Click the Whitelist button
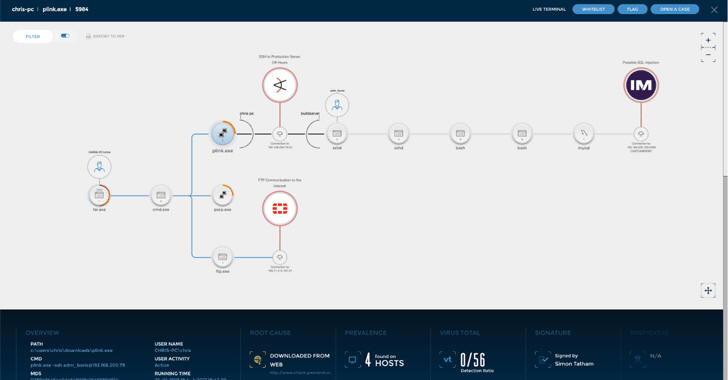 (x=593, y=9)
